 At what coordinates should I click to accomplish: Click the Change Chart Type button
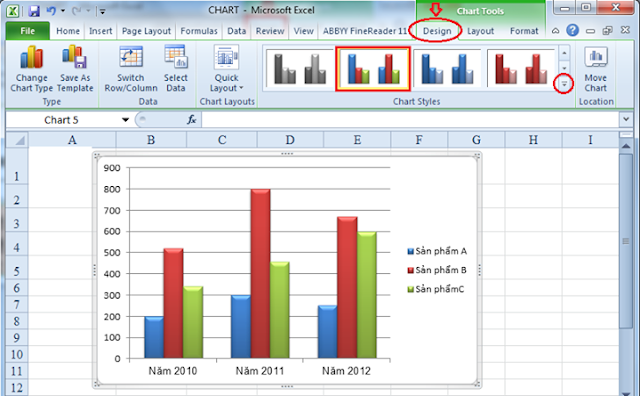click(31, 69)
